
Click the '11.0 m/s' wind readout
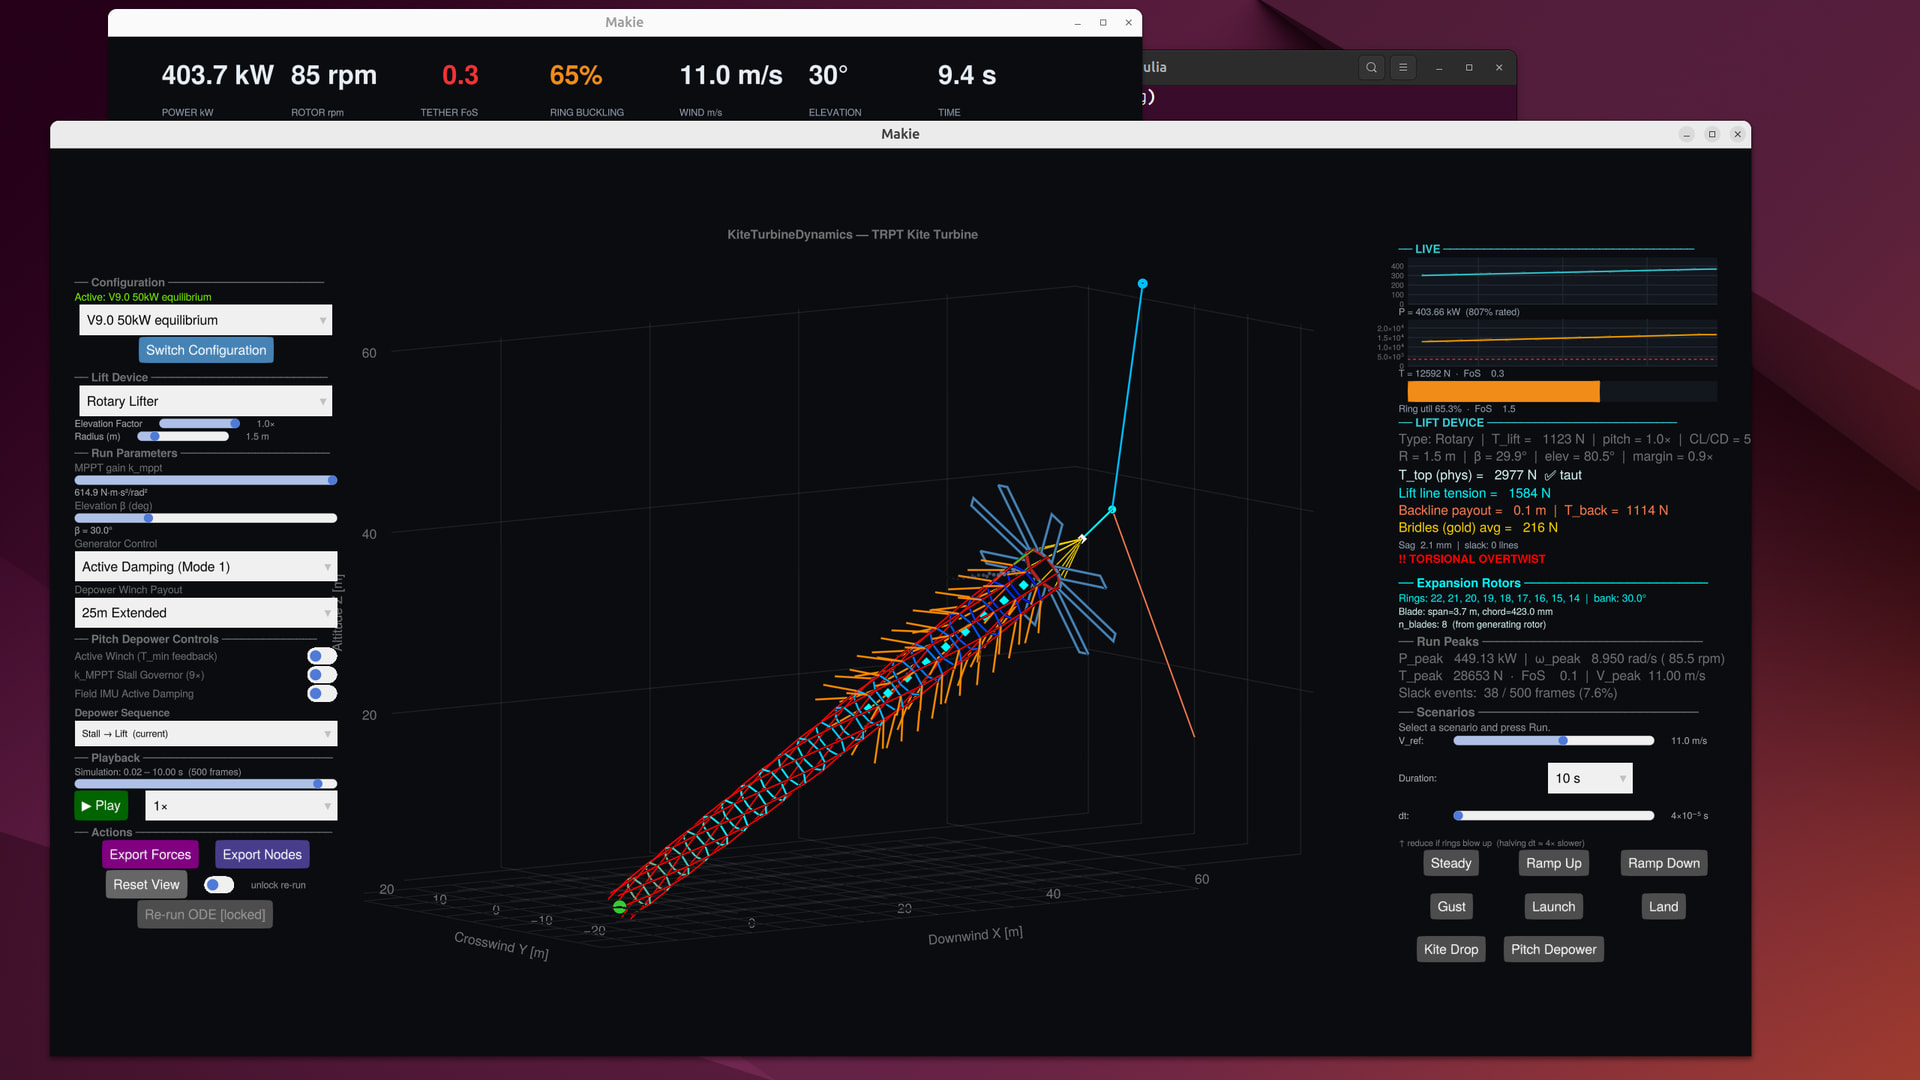pyautogui.click(x=731, y=76)
